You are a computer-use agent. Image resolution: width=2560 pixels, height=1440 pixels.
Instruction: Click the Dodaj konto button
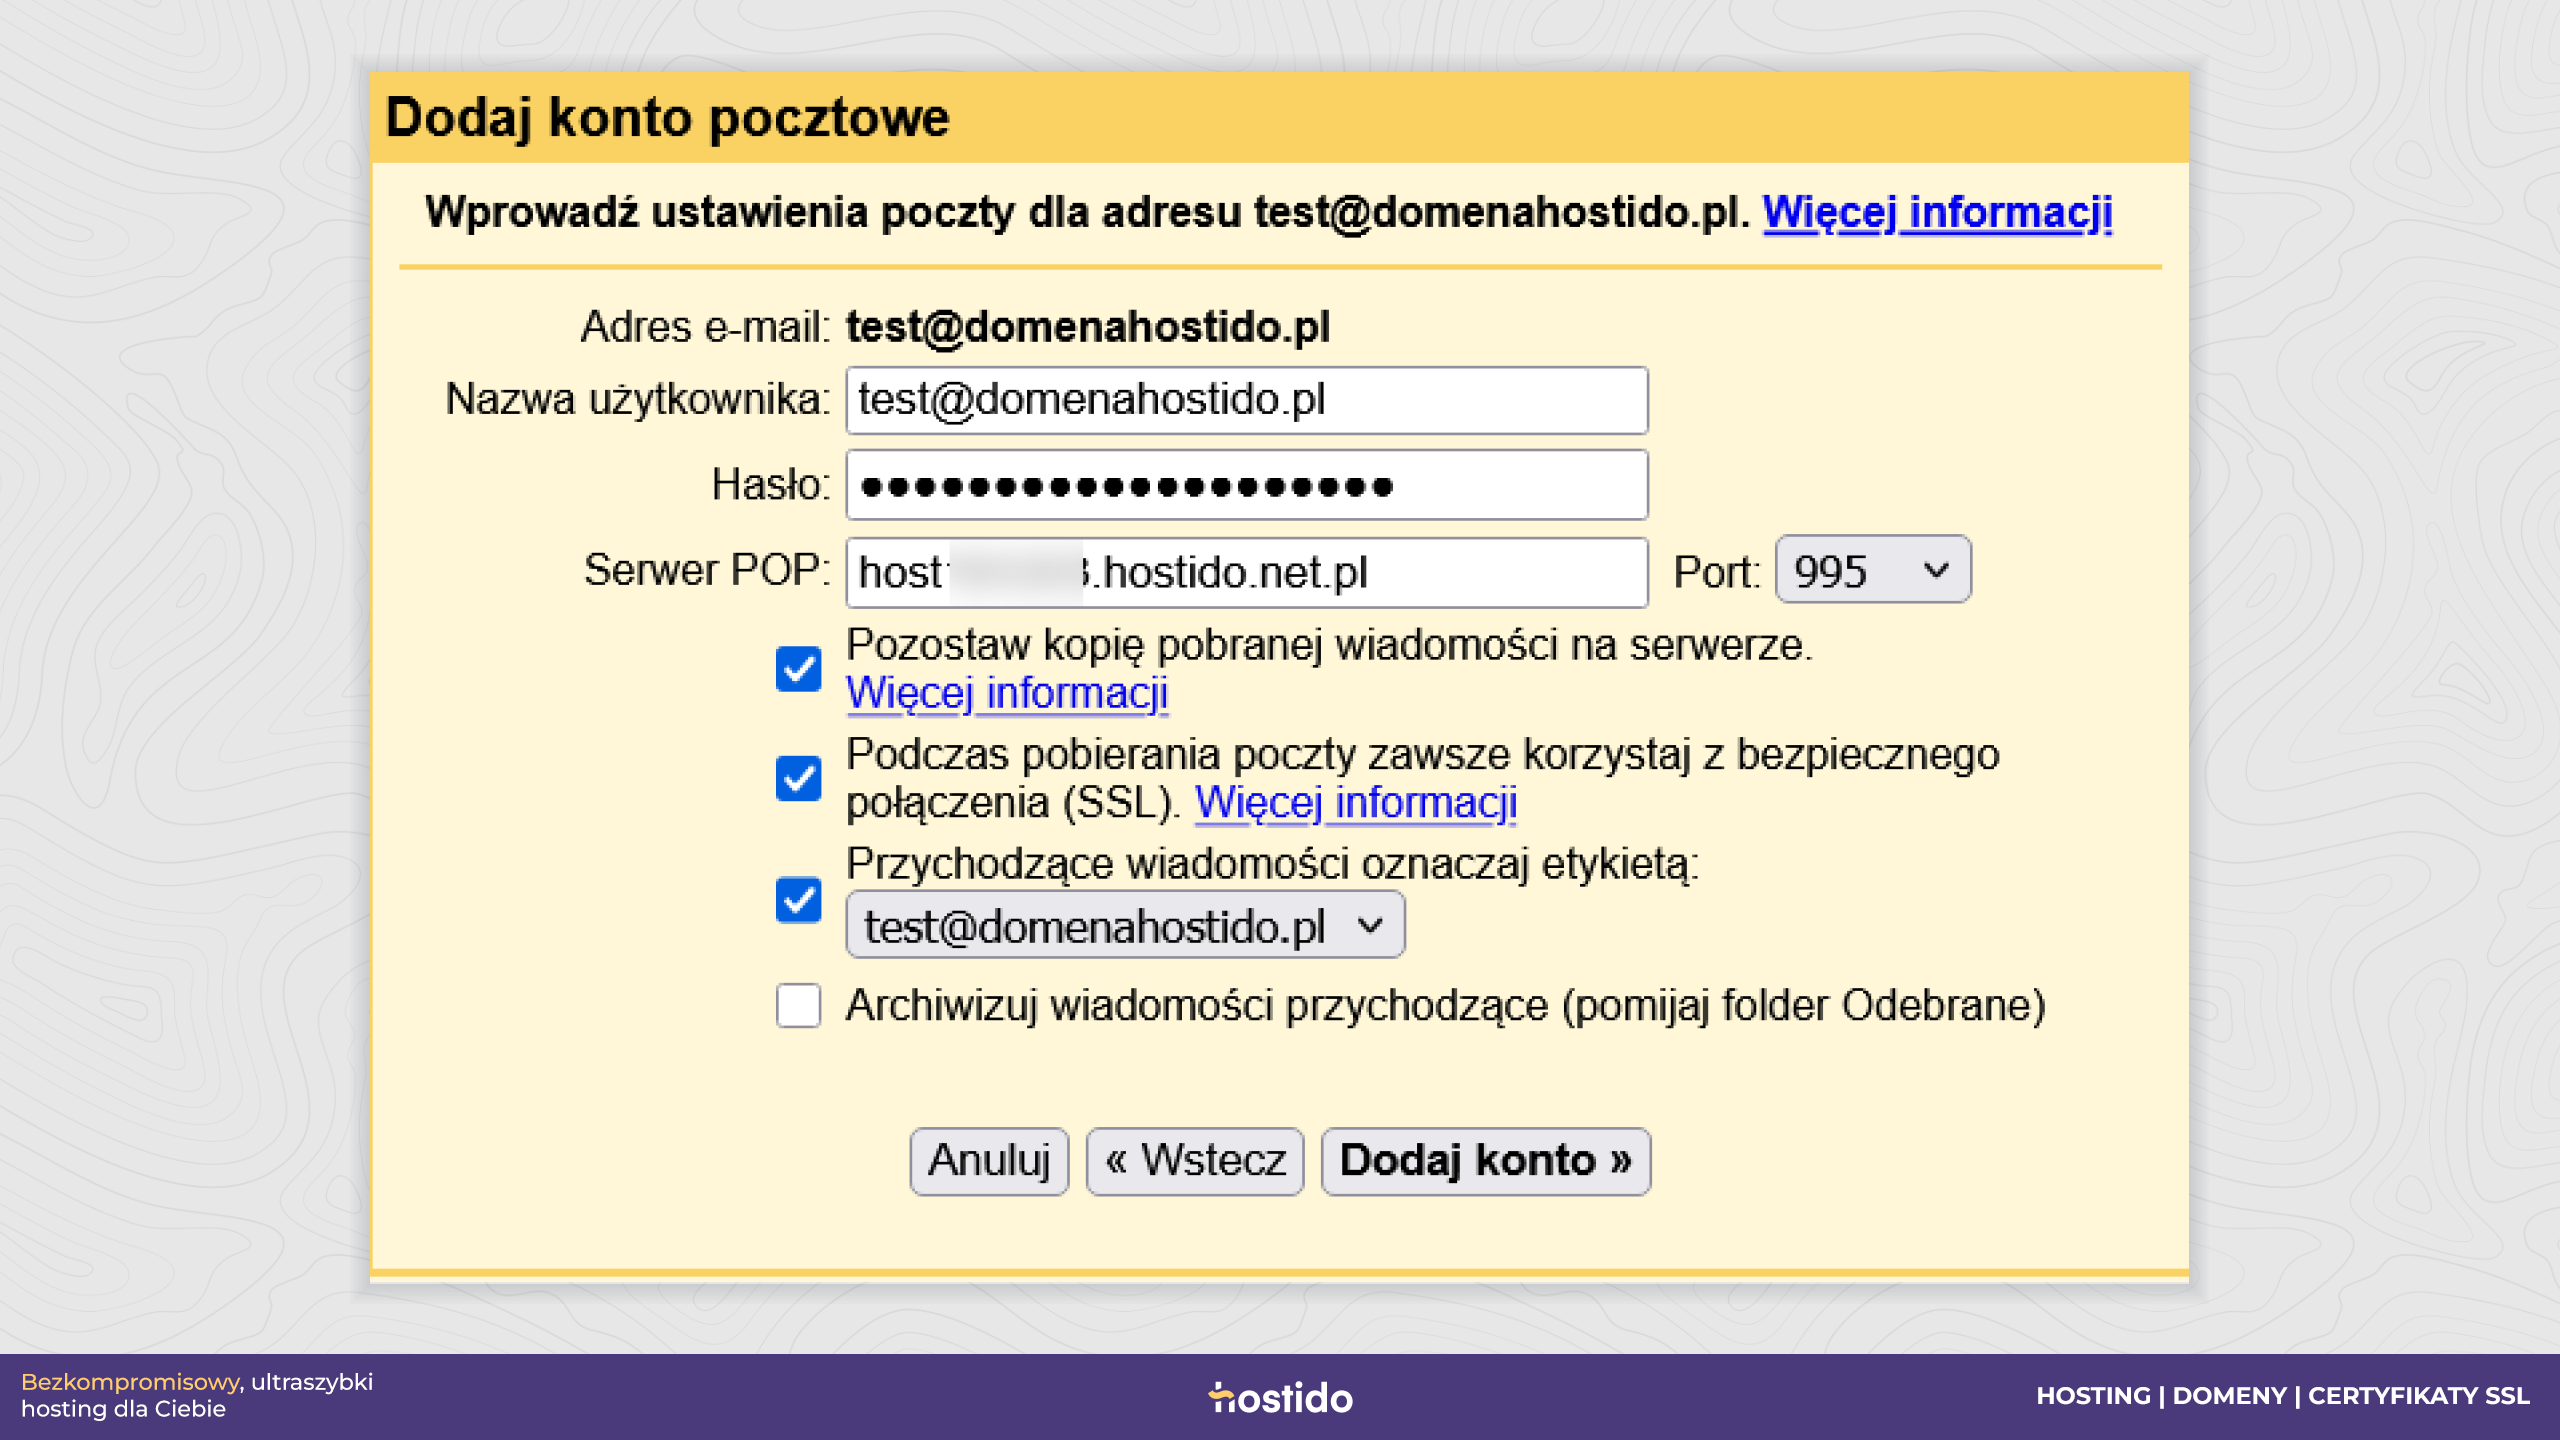1486,1161
